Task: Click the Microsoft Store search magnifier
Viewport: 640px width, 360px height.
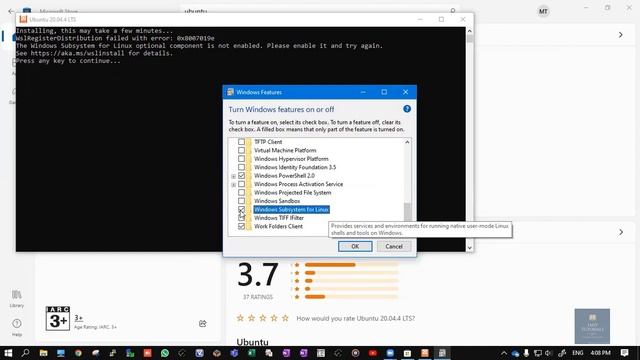Action: 453,11
